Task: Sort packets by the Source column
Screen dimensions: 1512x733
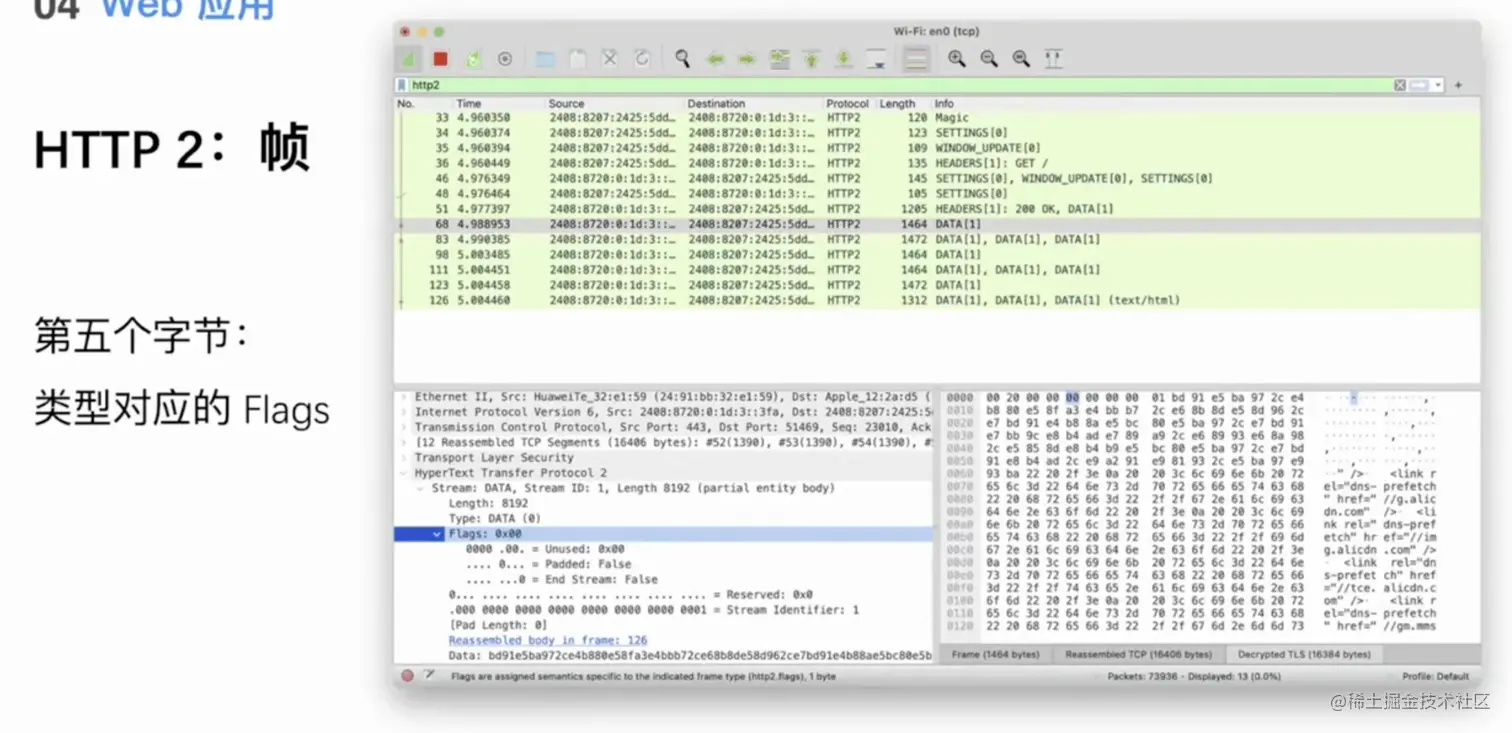Action: 566,103
